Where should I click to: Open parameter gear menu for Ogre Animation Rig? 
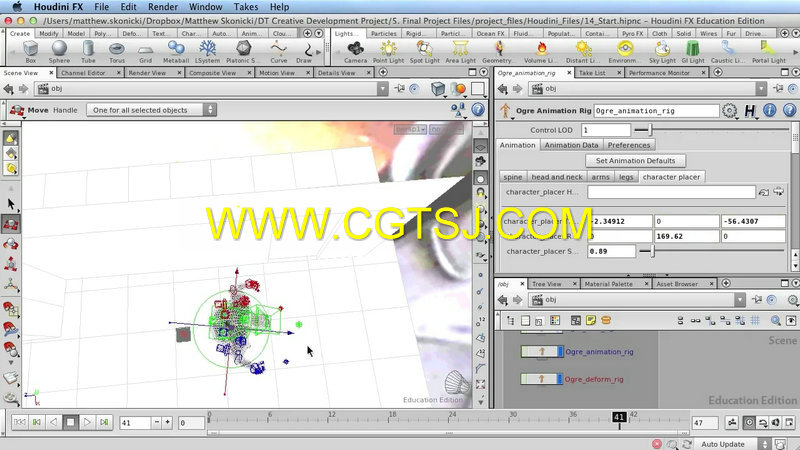(x=730, y=110)
